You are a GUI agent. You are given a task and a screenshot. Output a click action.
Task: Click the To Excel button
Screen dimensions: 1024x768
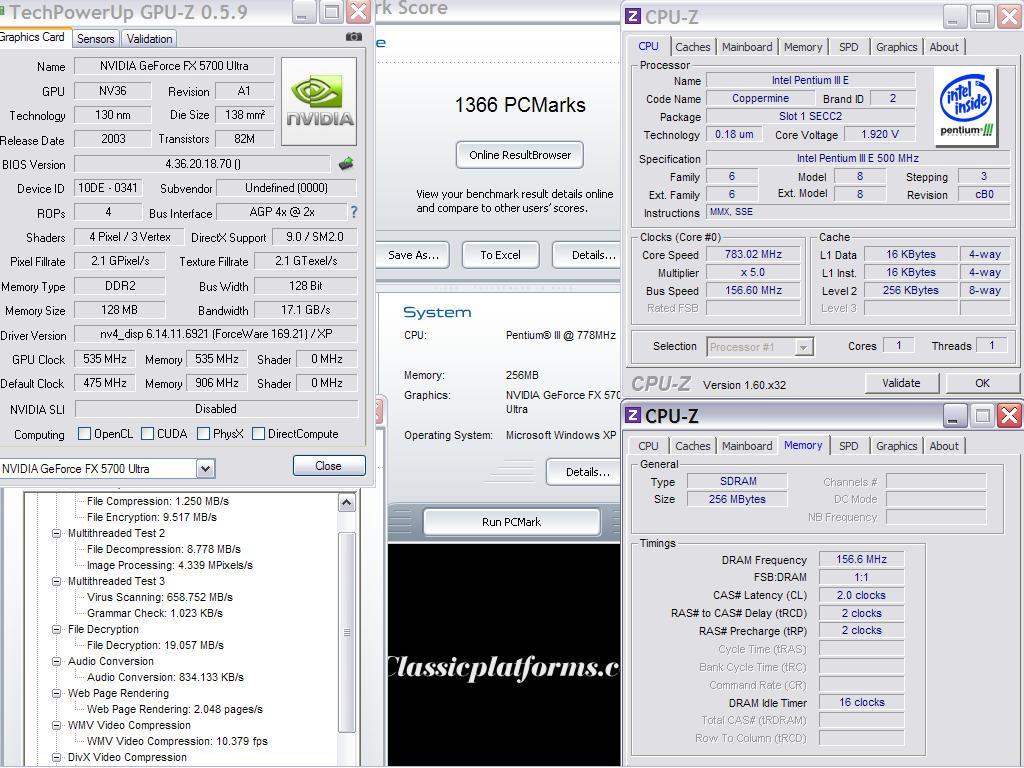click(x=500, y=255)
